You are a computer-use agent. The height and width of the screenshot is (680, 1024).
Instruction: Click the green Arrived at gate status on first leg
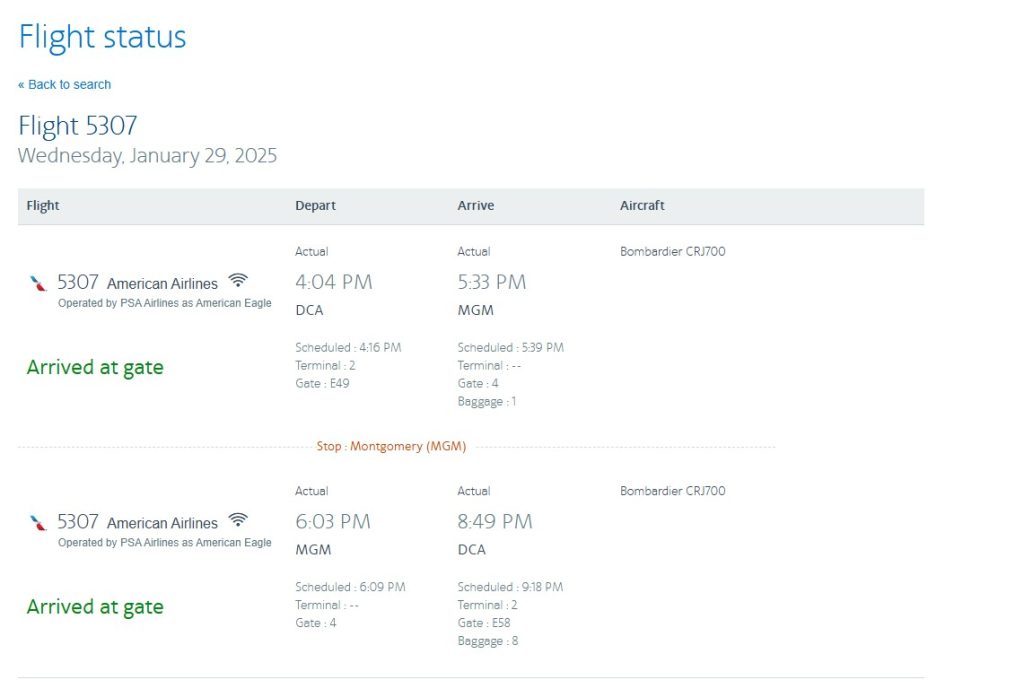pyautogui.click(x=95, y=366)
